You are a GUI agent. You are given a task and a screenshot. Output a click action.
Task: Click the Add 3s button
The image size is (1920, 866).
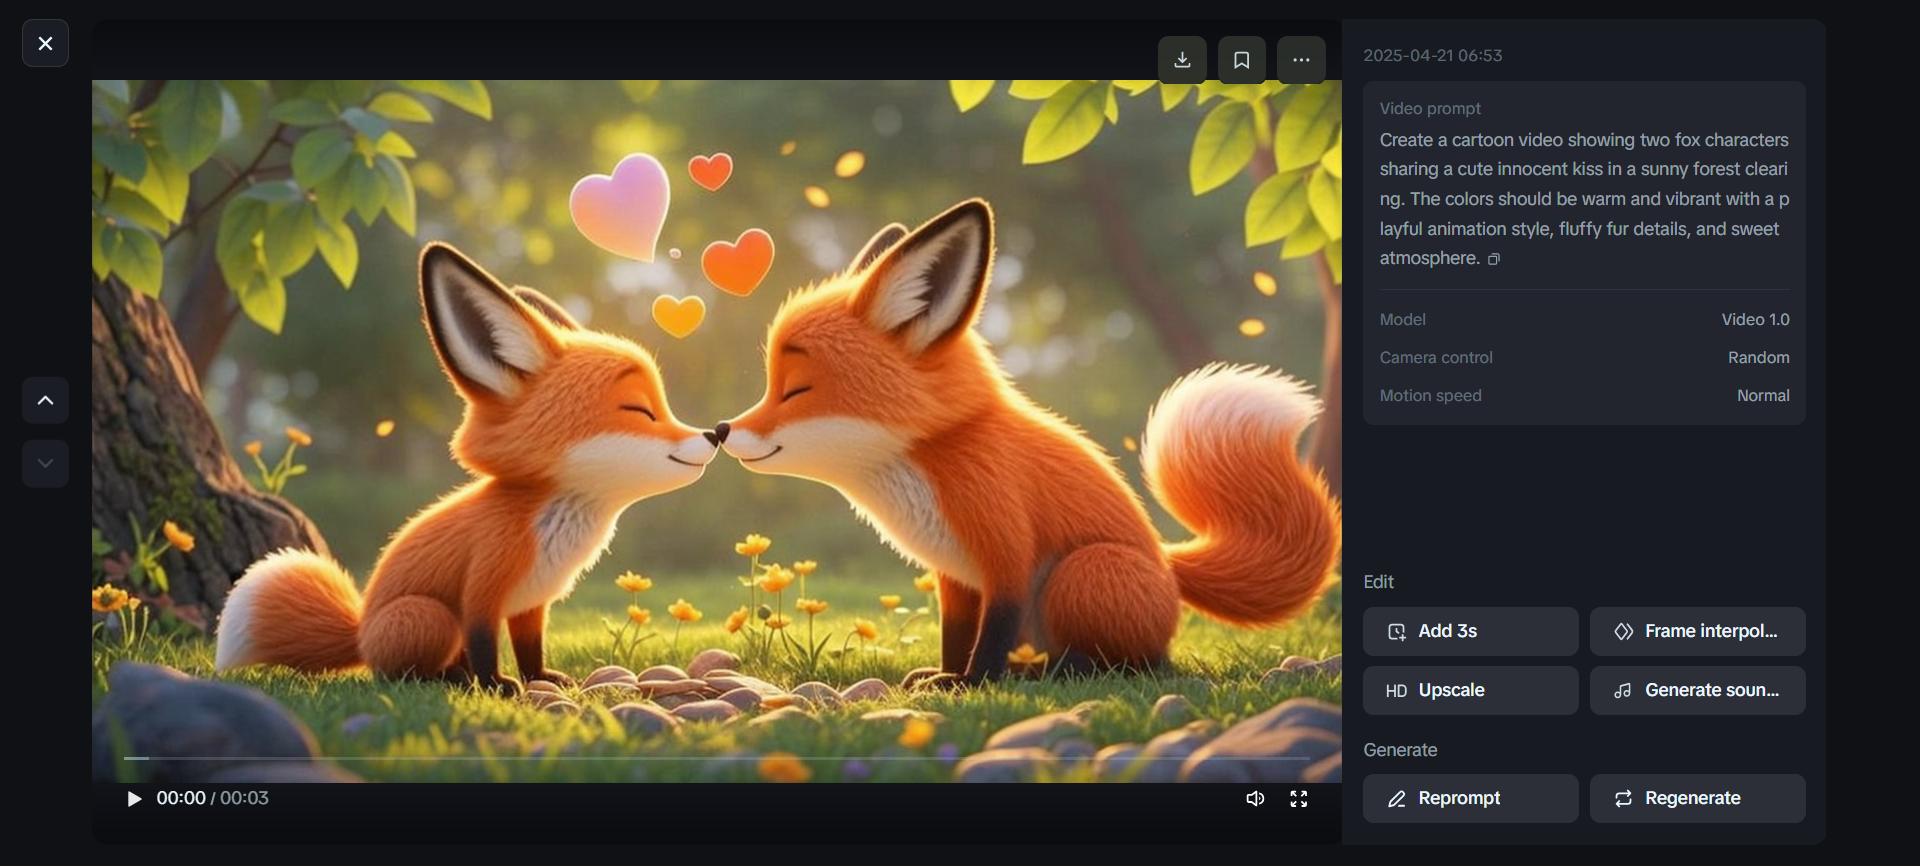coord(1470,631)
